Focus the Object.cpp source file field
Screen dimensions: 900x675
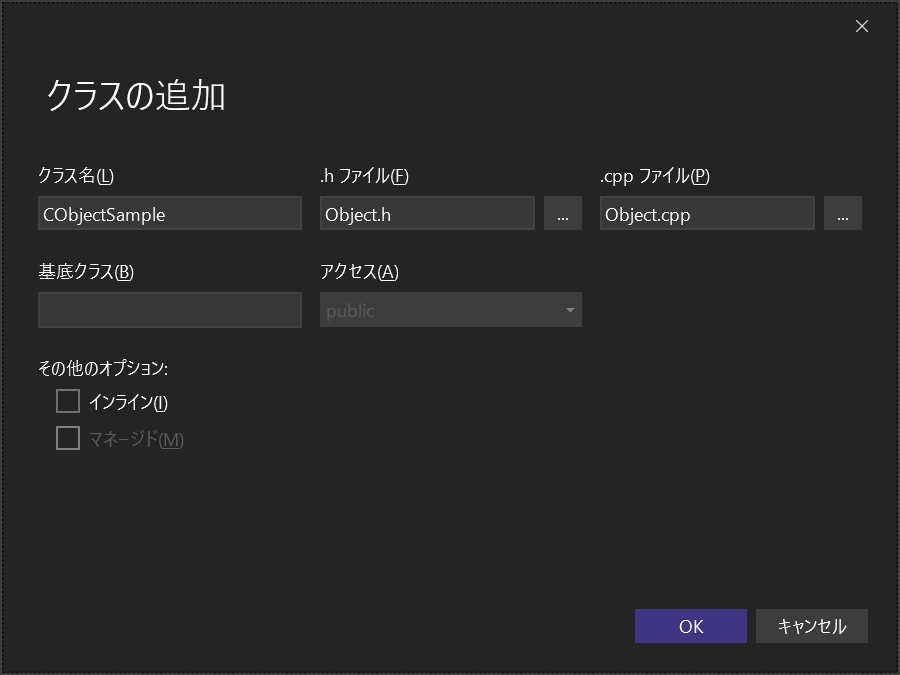[x=707, y=214]
